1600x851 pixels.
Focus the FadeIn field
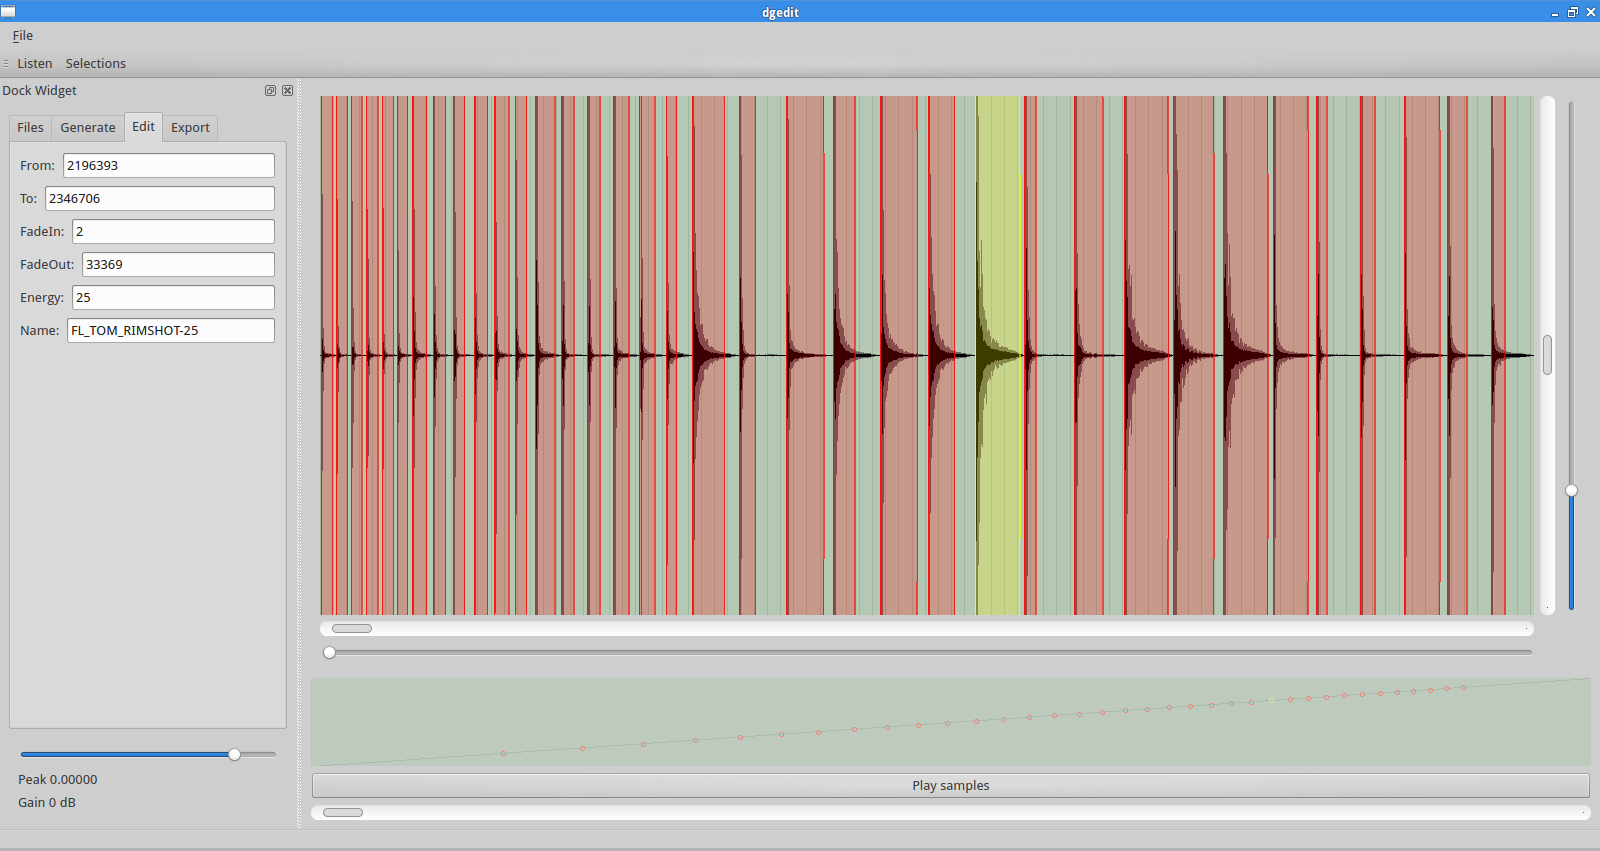pyautogui.click(x=173, y=231)
